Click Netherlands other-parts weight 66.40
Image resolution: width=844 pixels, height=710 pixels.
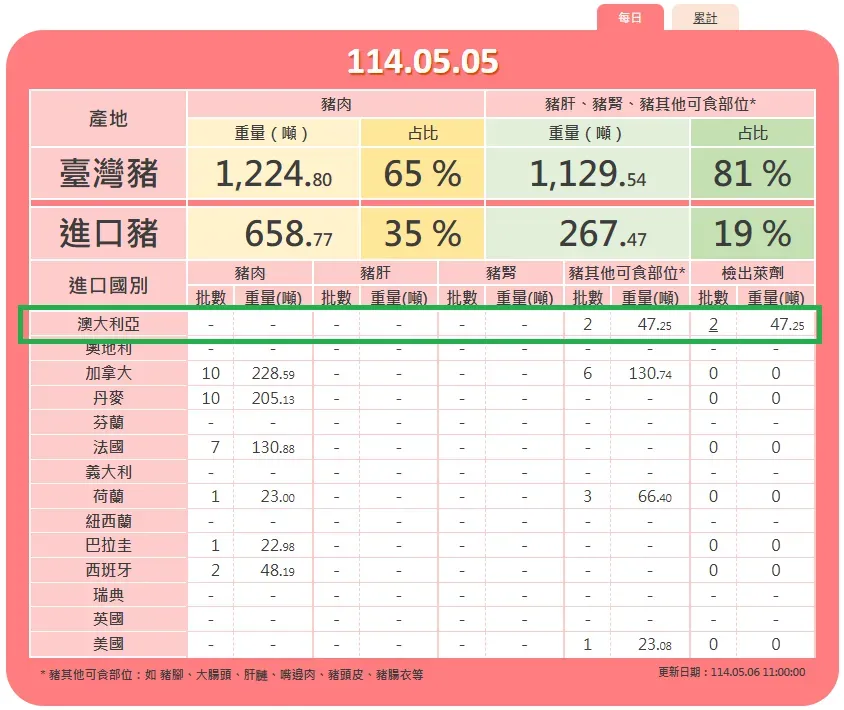tap(655, 496)
